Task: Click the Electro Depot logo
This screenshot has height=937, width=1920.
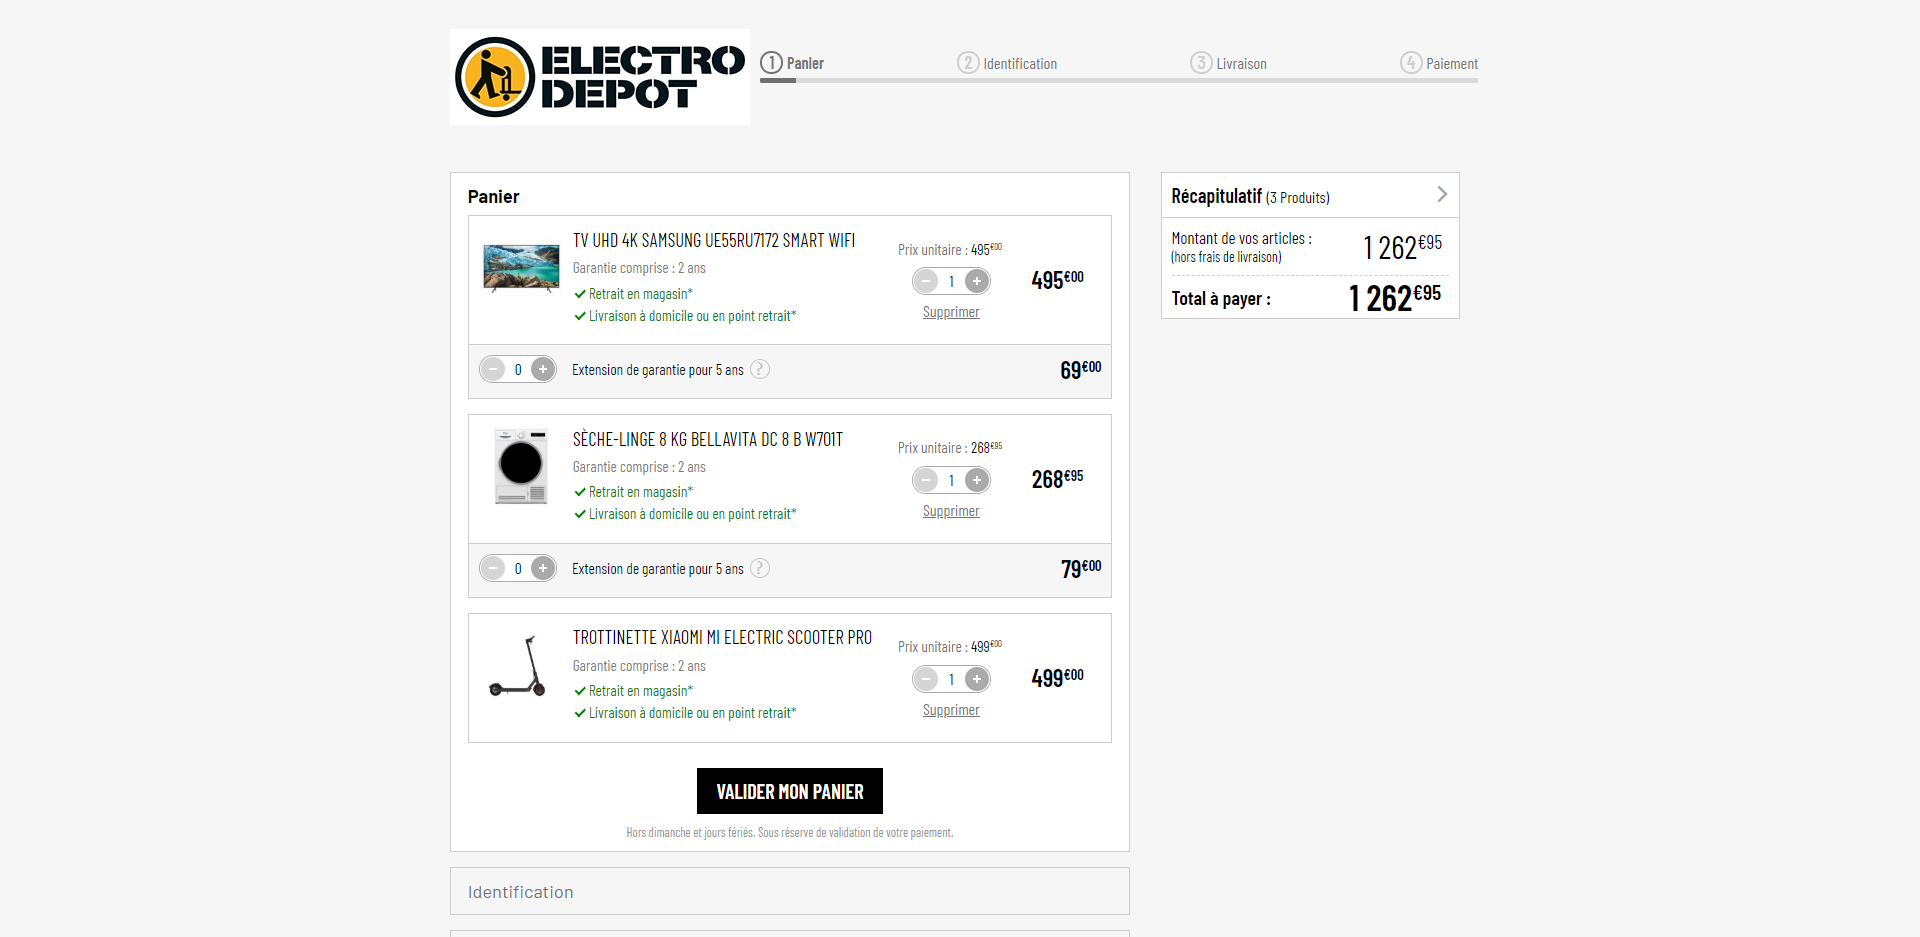Action: tap(600, 77)
